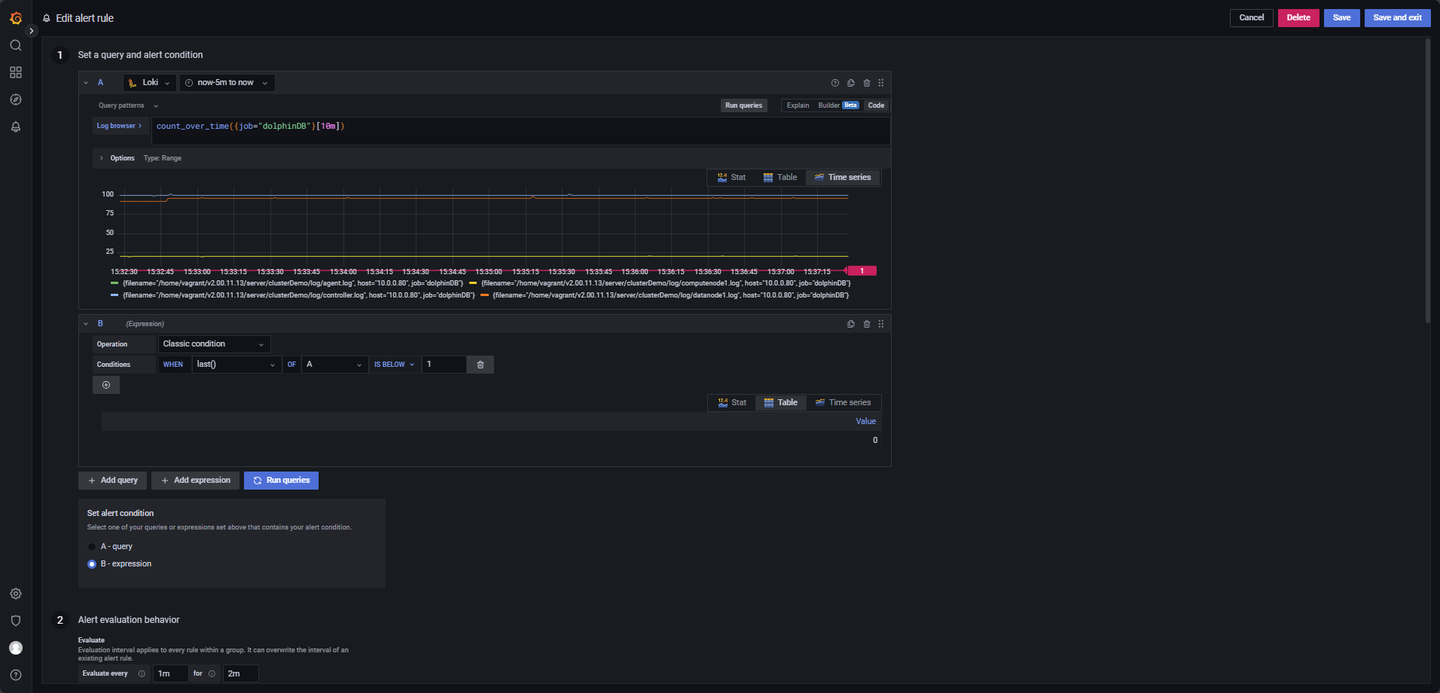Open the Server admin shield icon
The image size is (1440, 693).
pos(15,620)
